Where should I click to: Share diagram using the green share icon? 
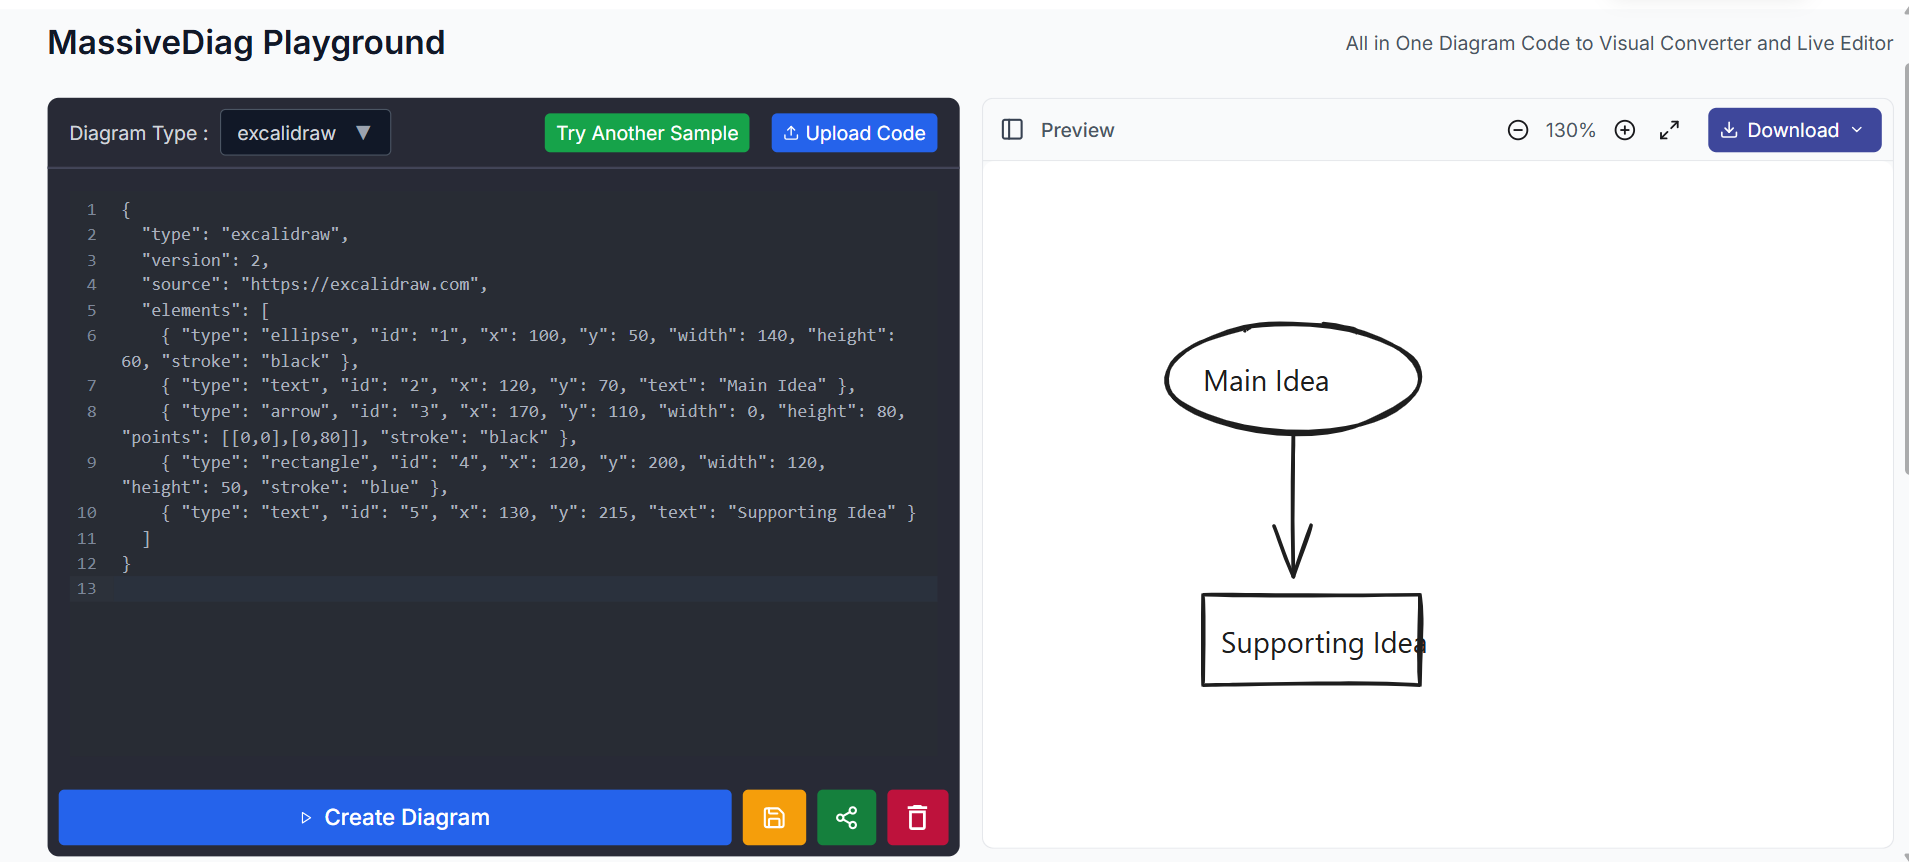(846, 817)
